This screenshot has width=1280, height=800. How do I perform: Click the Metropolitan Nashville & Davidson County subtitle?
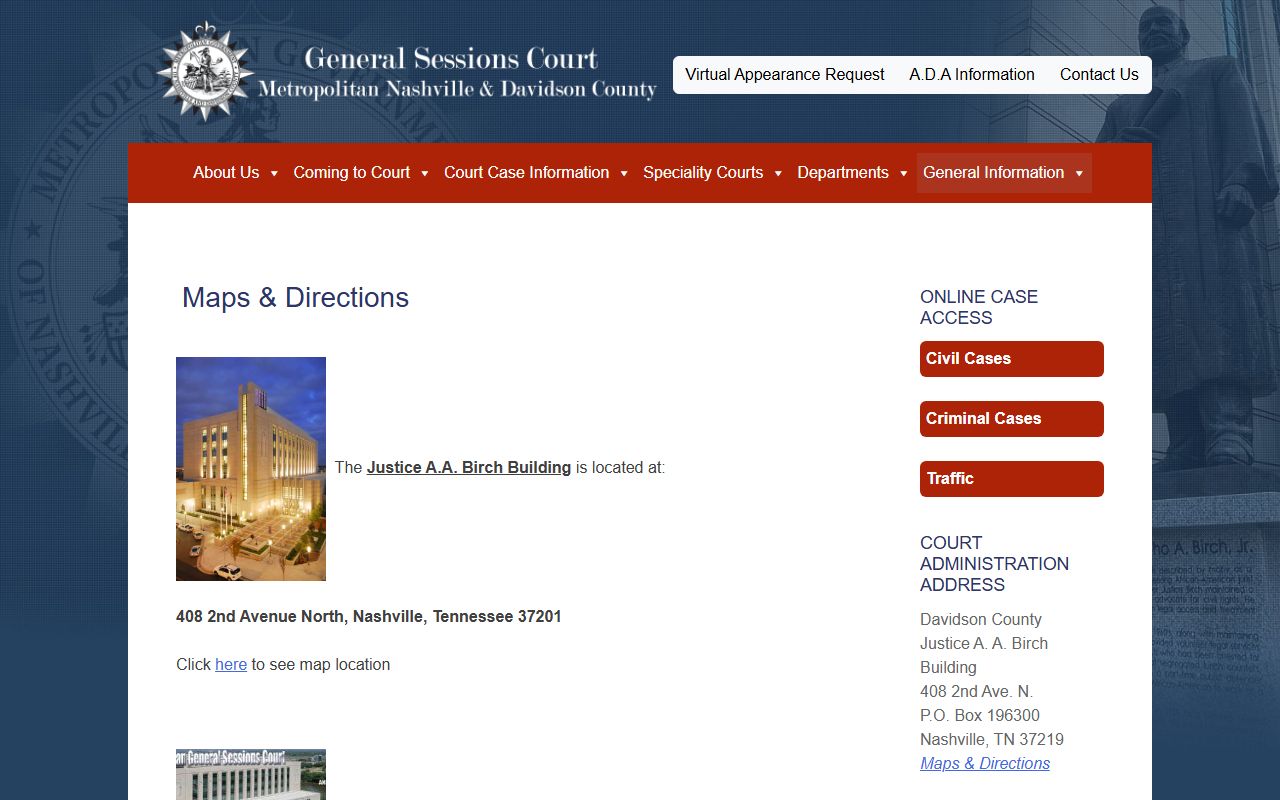(x=457, y=90)
